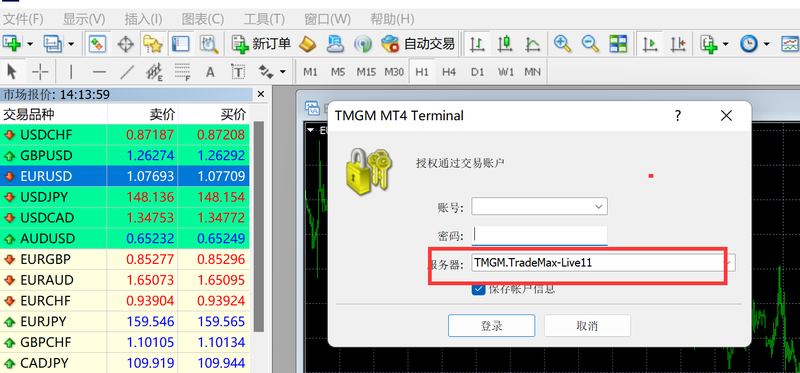Select the crosshair tool
This screenshot has height=373, width=800.
coord(40,72)
